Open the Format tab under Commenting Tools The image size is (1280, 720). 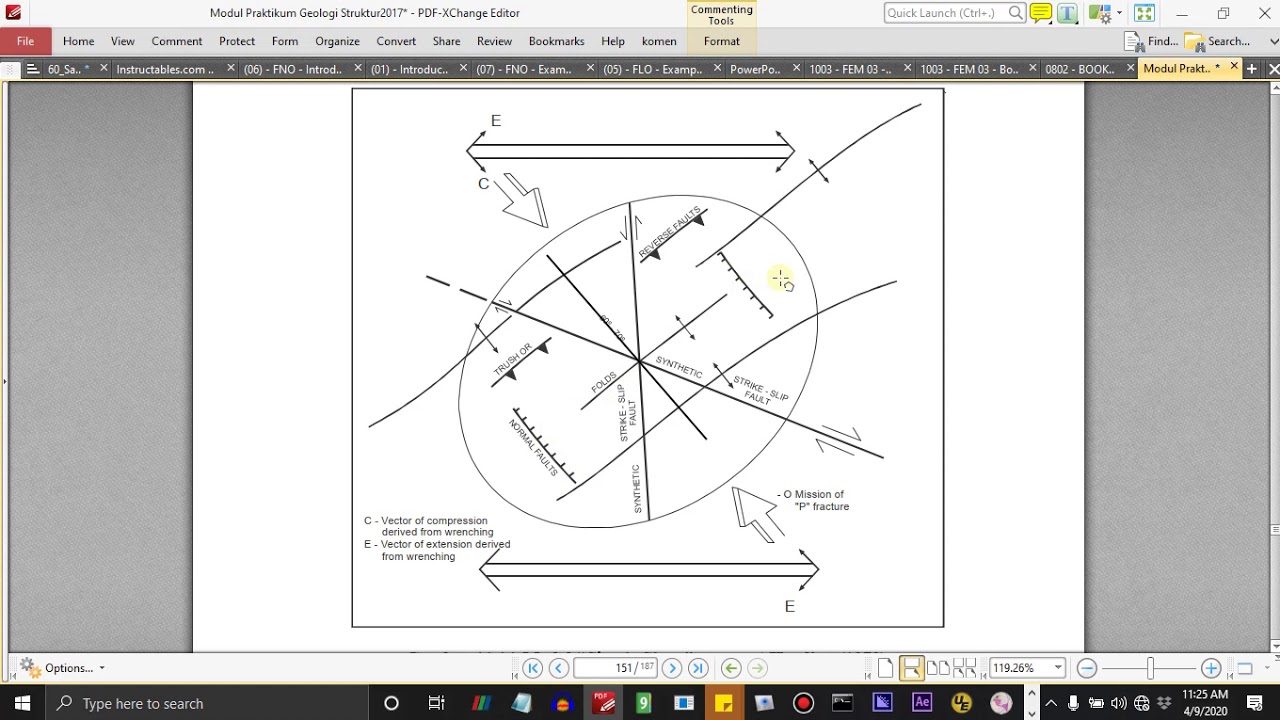pos(722,41)
